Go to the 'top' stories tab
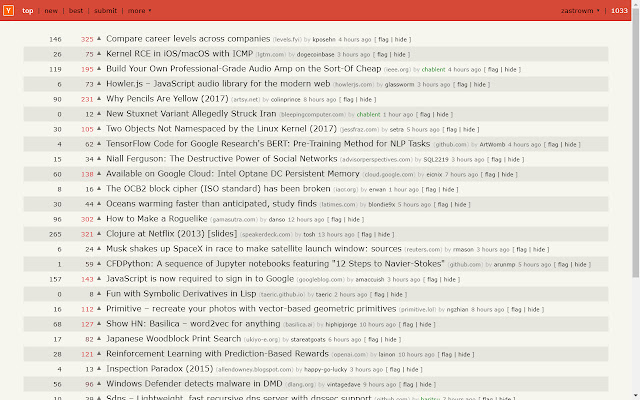640x400 pixels. tap(27, 11)
